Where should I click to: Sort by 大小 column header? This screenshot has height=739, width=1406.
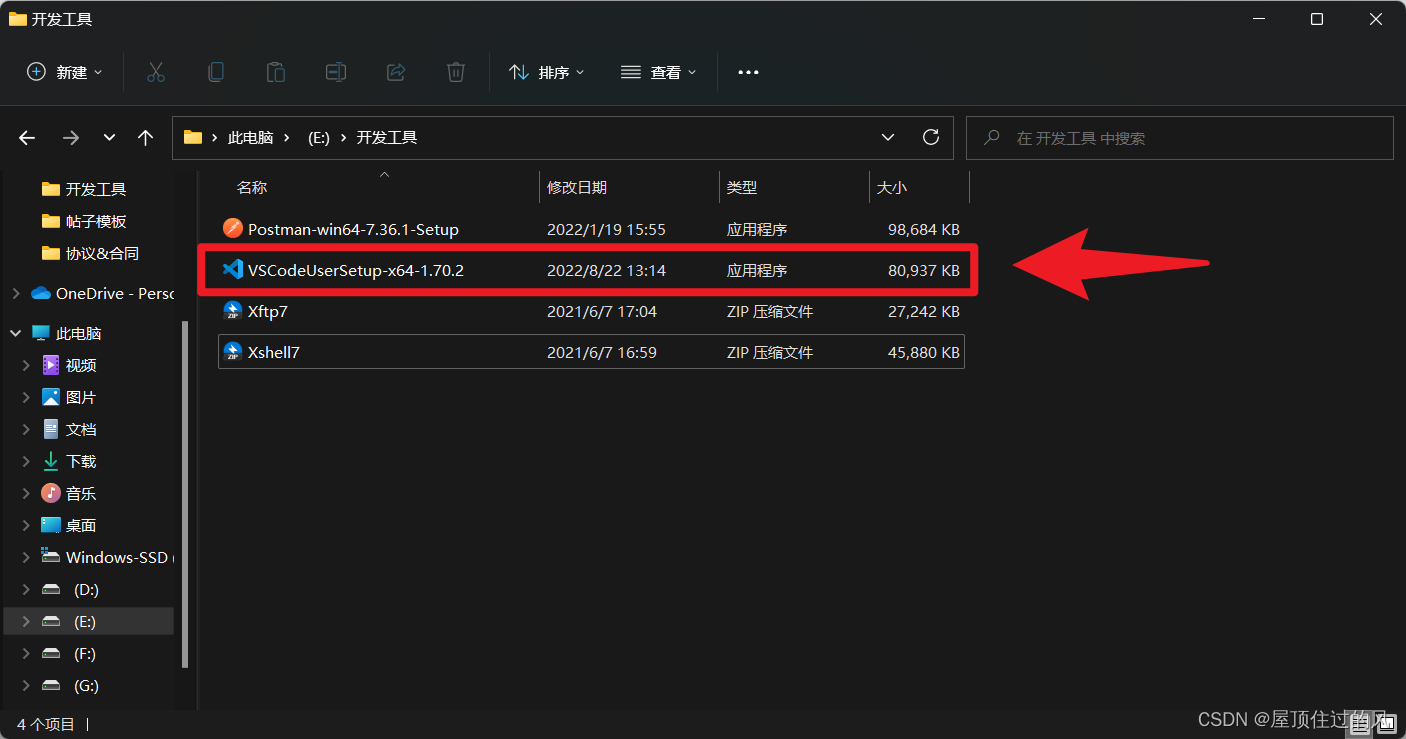pyautogui.click(x=892, y=187)
